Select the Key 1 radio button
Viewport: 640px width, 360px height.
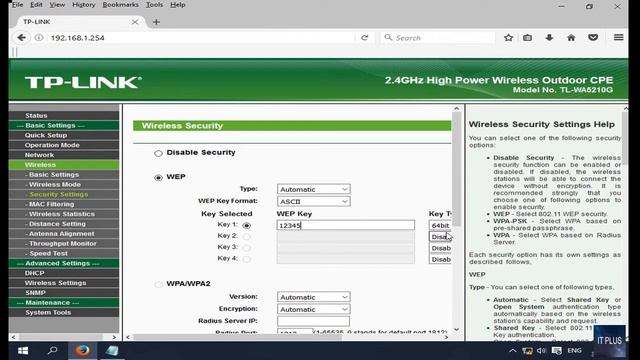tap(247, 225)
